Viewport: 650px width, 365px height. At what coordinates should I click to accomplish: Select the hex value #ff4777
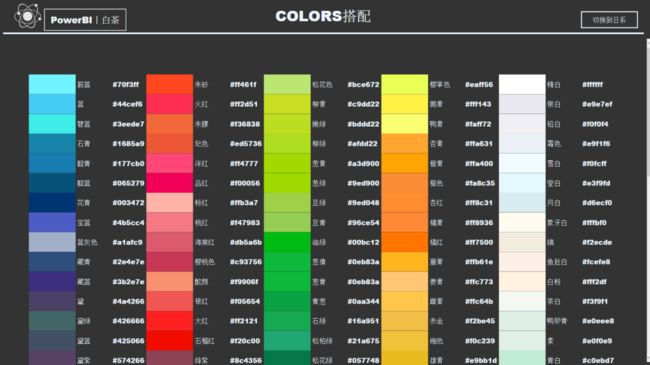[x=244, y=163]
